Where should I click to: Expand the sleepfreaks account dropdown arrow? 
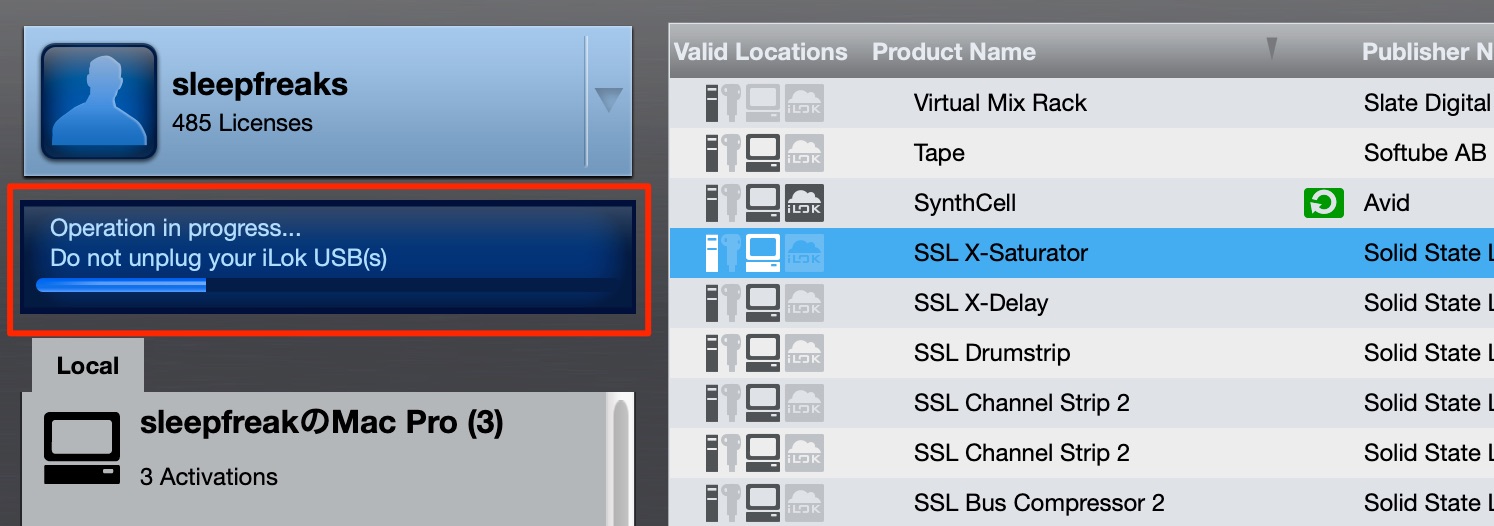tap(608, 99)
